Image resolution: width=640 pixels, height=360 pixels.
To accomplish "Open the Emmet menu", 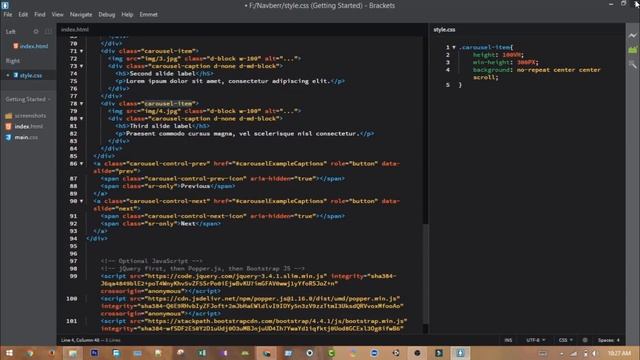I will click(148, 14).
